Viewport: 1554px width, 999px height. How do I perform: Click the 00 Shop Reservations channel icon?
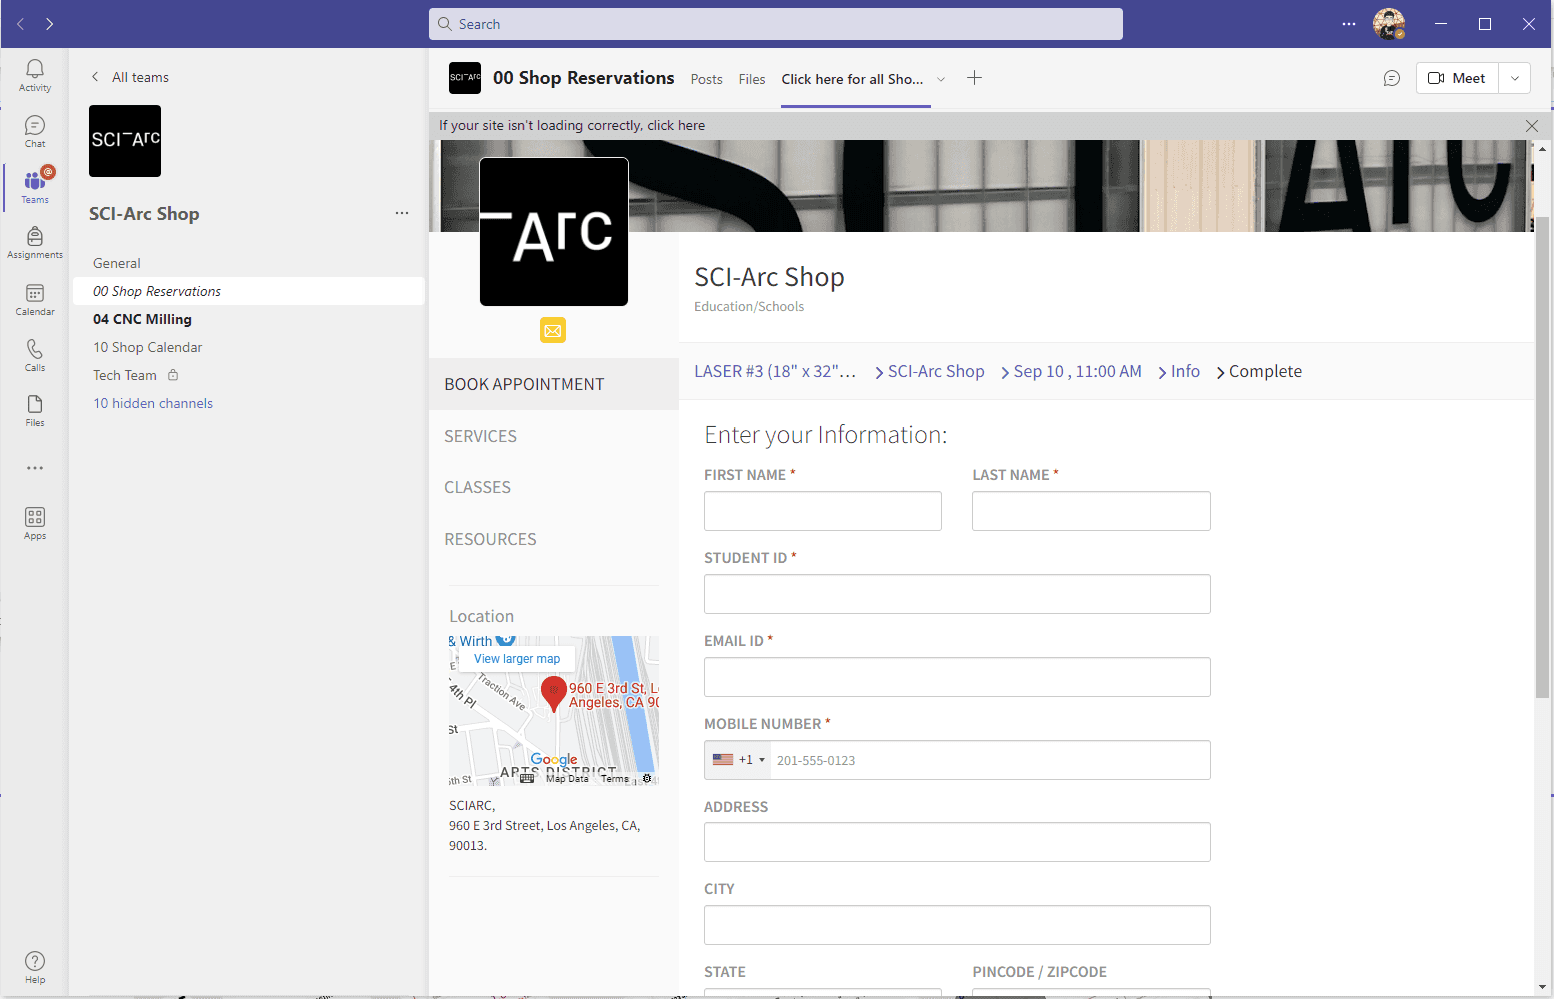[x=465, y=78]
